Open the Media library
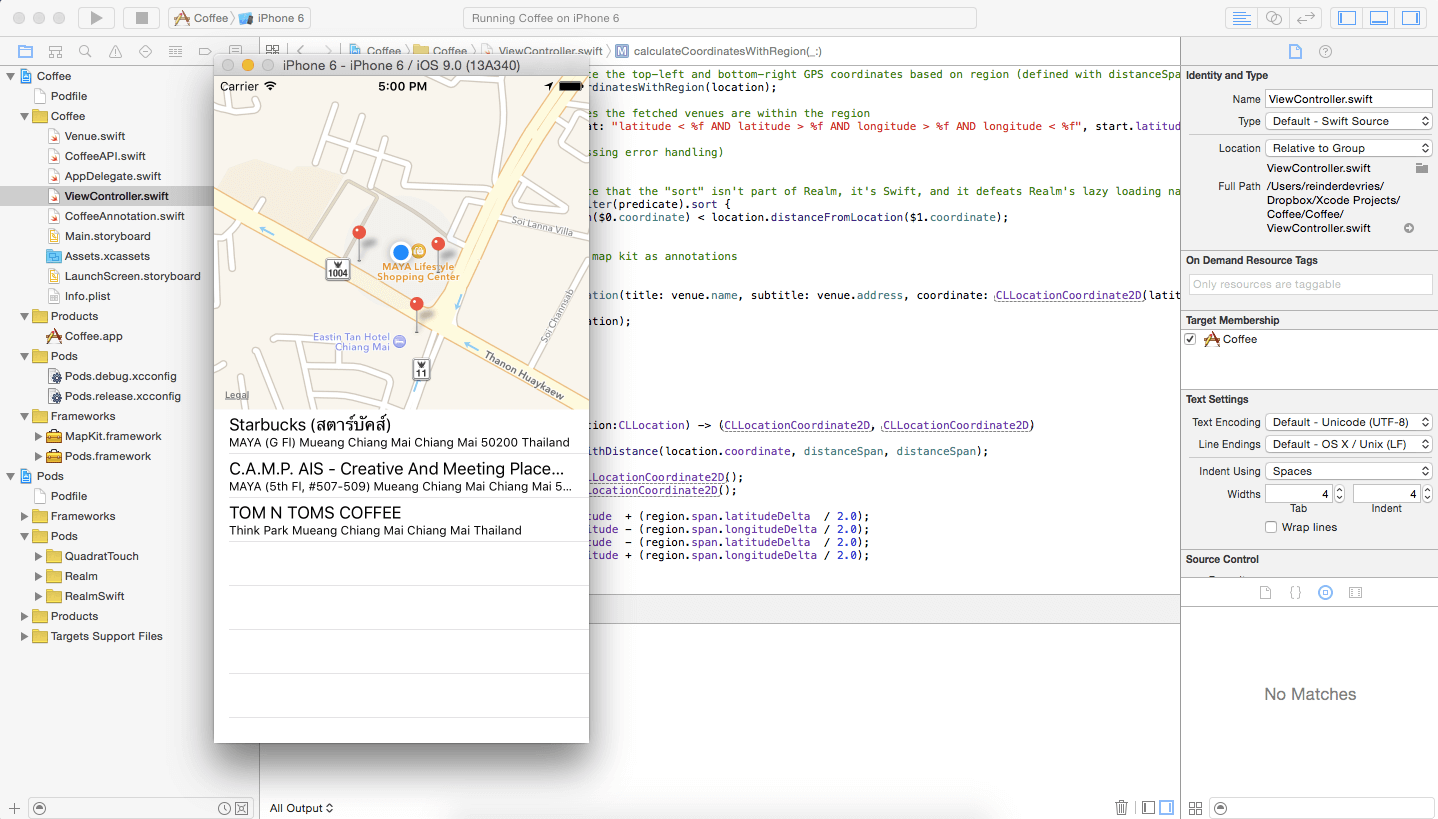This screenshot has width=1438, height=819. pyautogui.click(x=1355, y=592)
